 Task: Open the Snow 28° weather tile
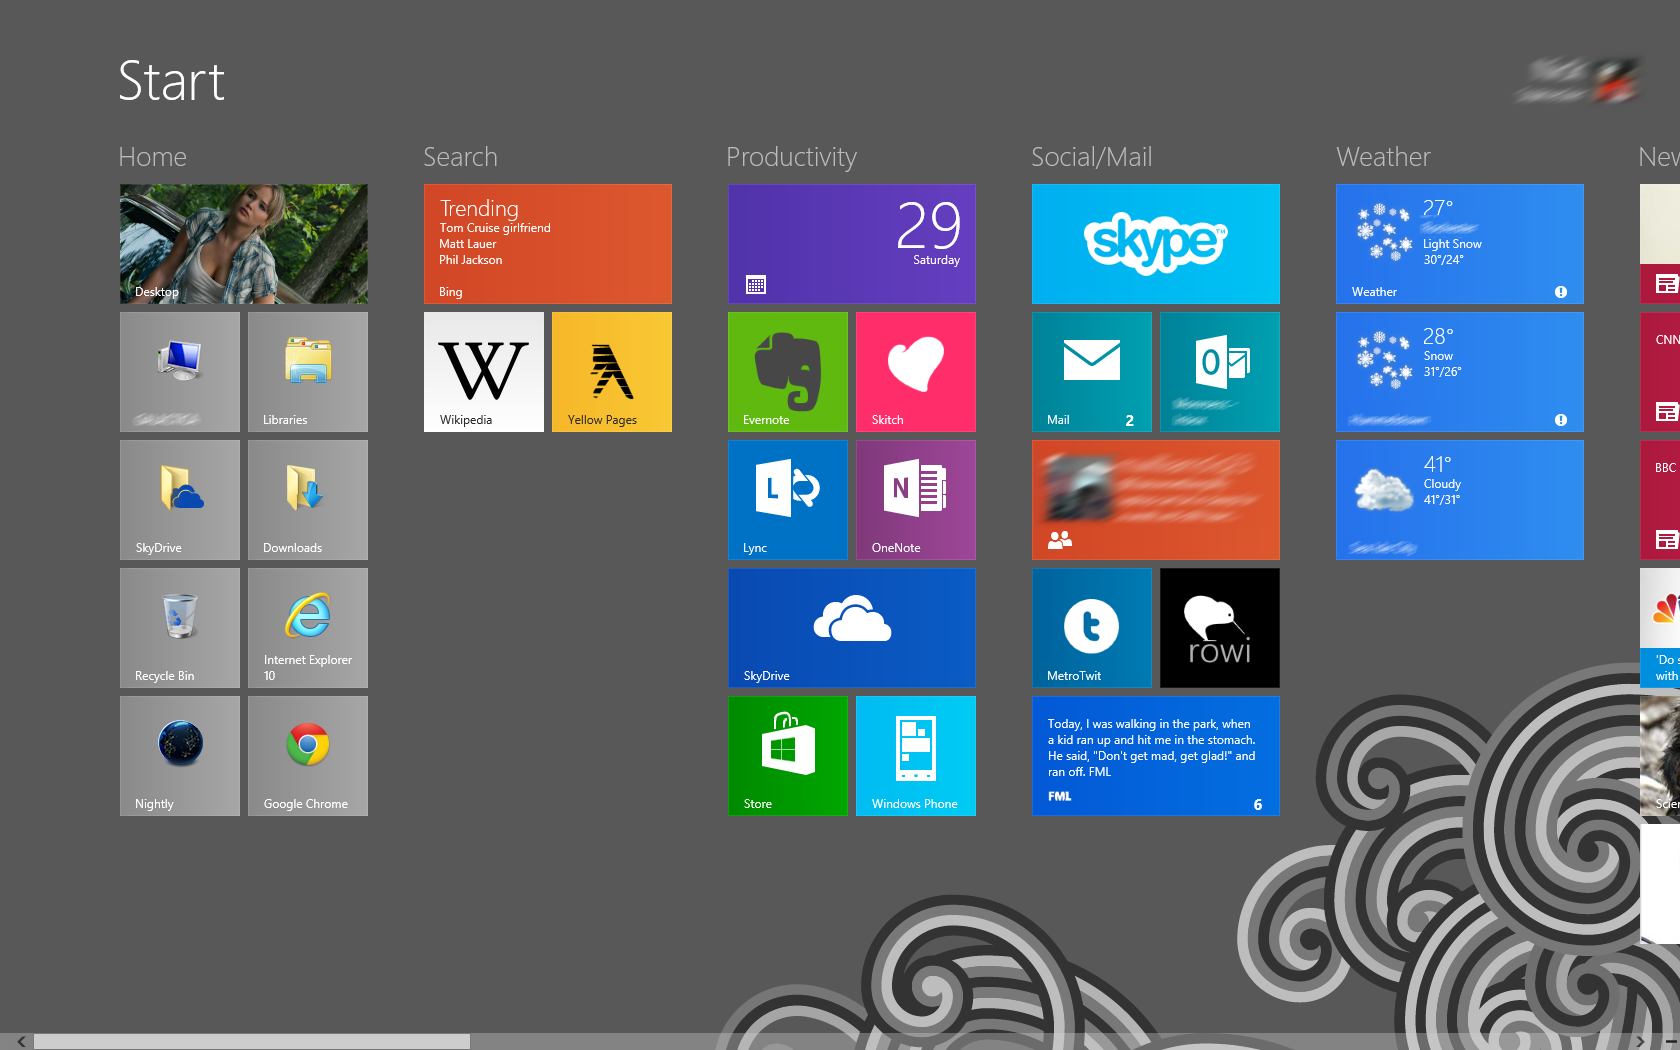pyautogui.click(x=1460, y=372)
